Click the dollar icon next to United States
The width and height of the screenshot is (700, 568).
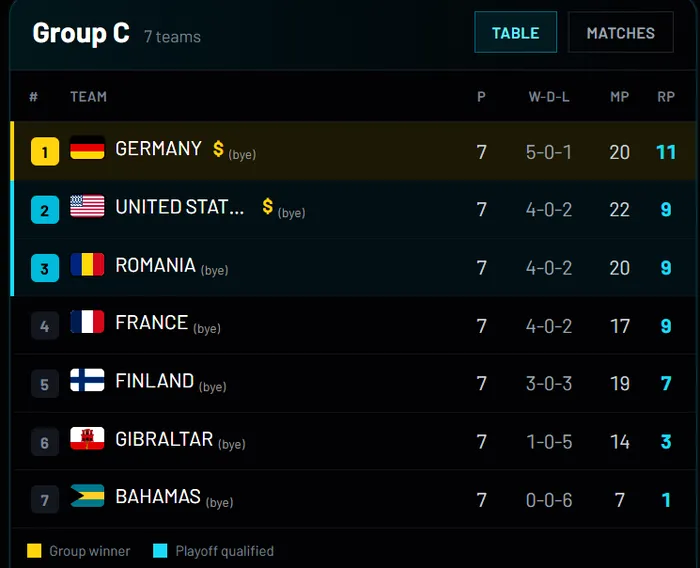[x=267, y=206]
